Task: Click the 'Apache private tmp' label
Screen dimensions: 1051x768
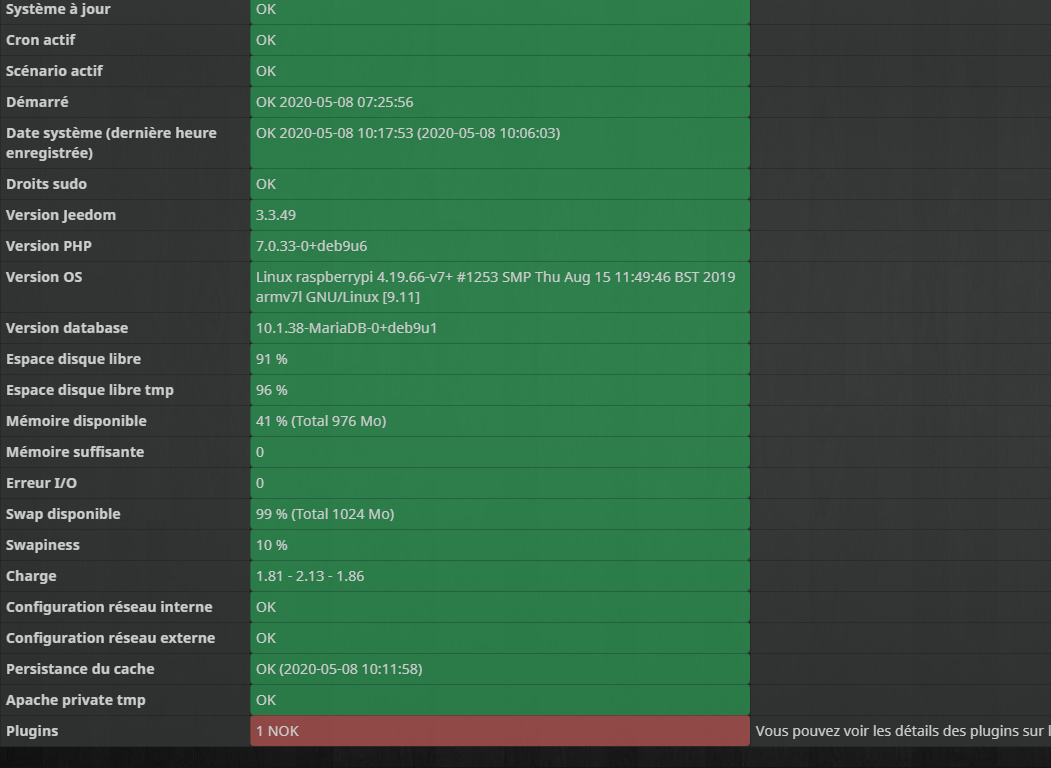Action: 76,700
